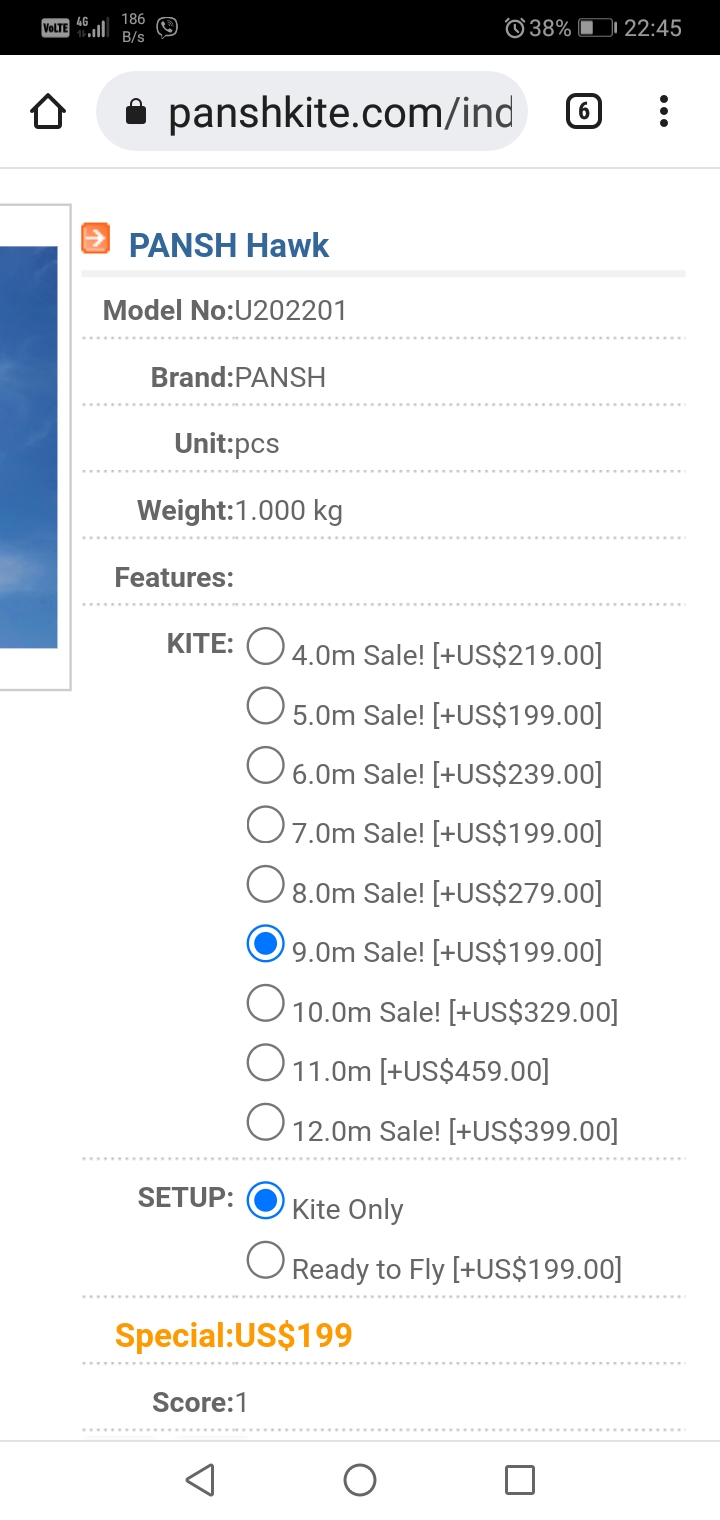Pick the 10.0m Sale kite option
This screenshot has width=720, height=1520.
pos(265,1003)
